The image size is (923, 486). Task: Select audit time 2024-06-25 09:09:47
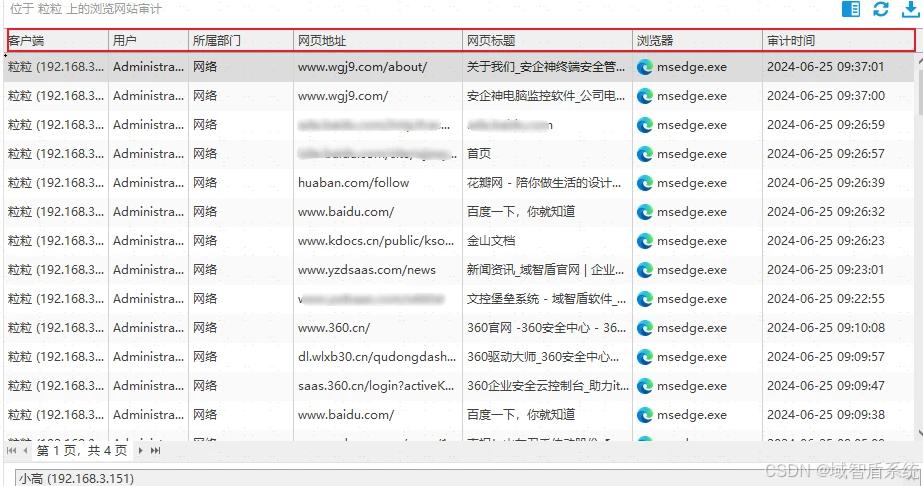tap(825, 386)
